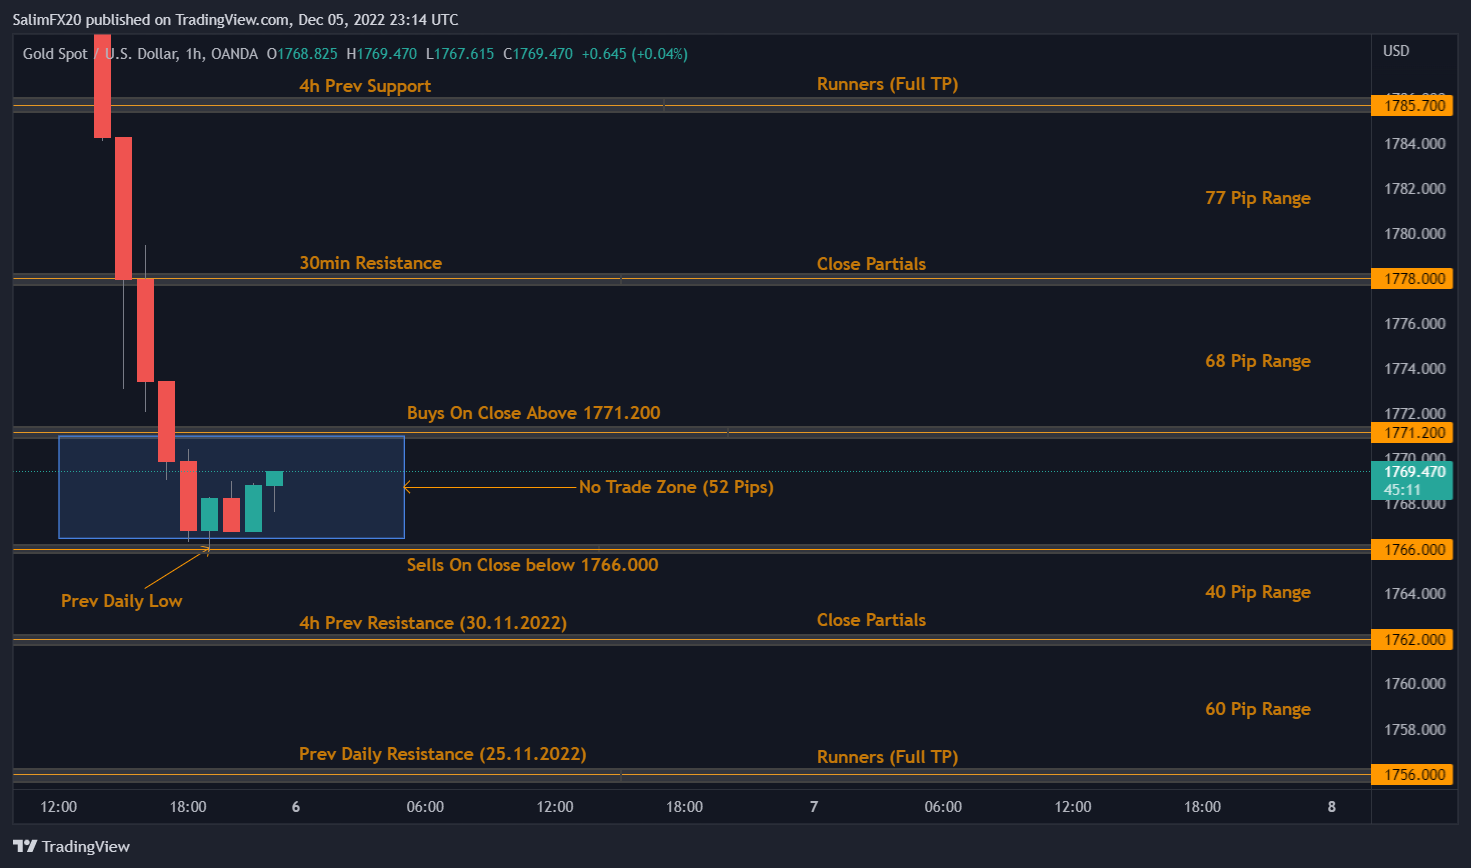Select the 1785.700 price level label
Image resolution: width=1471 pixels, height=868 pixels.
(1413, 105)
